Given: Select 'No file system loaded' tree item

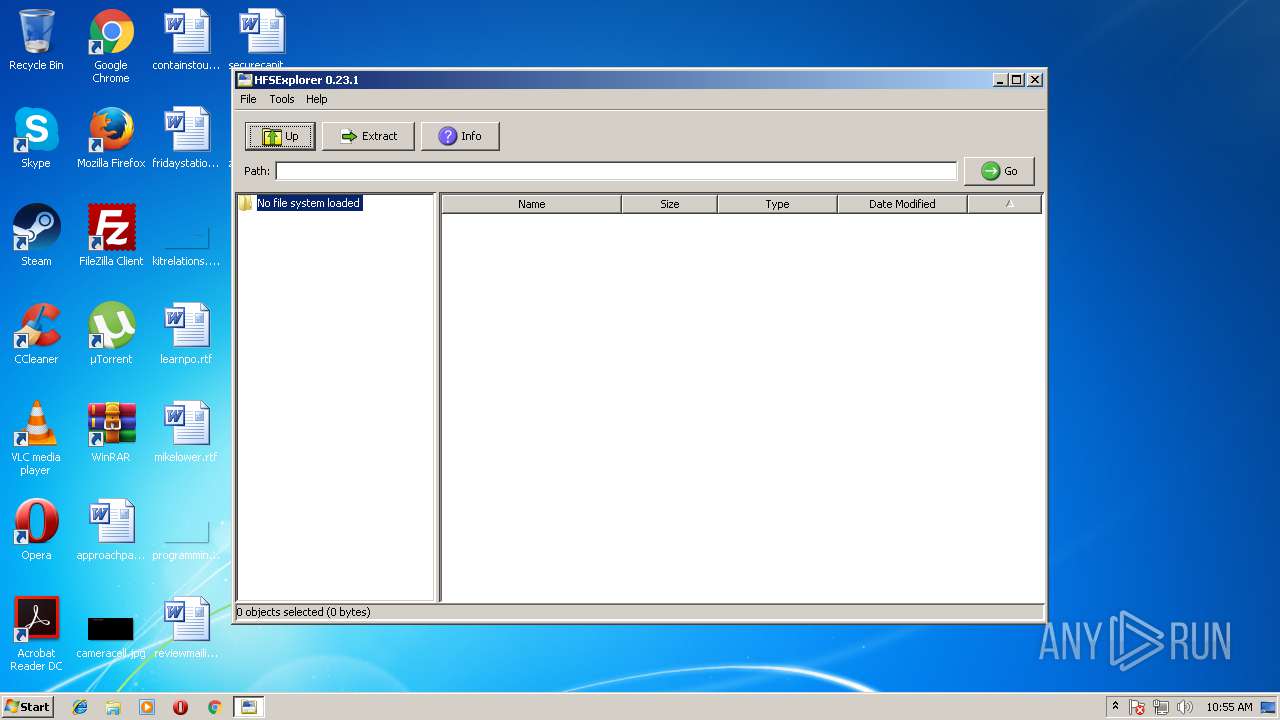Looking at the screenshot, I should (x=308, y=203).
